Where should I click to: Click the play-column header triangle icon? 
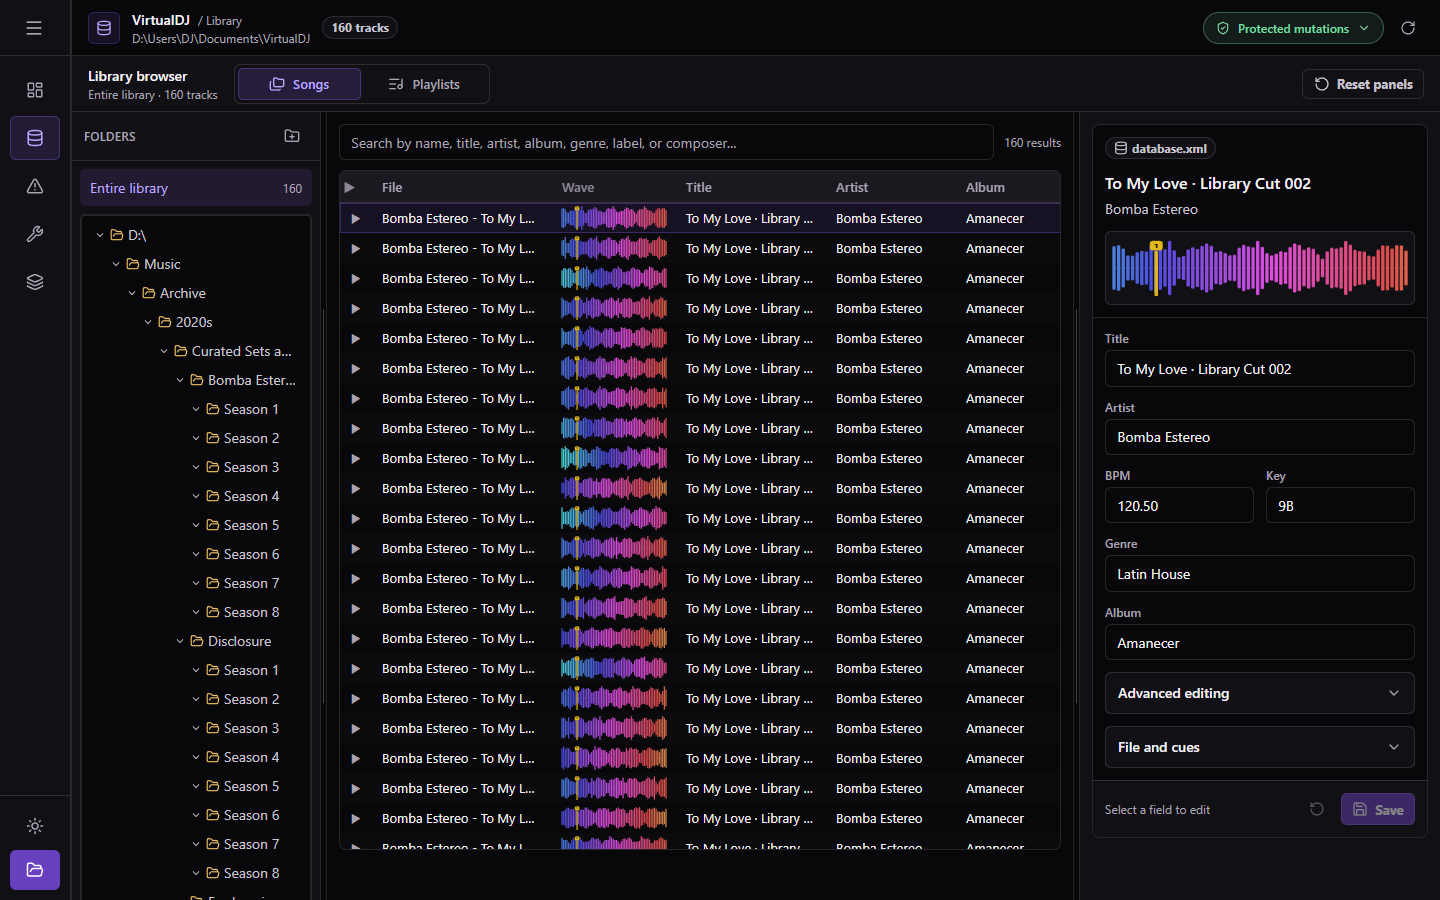(x=349, y=187)
